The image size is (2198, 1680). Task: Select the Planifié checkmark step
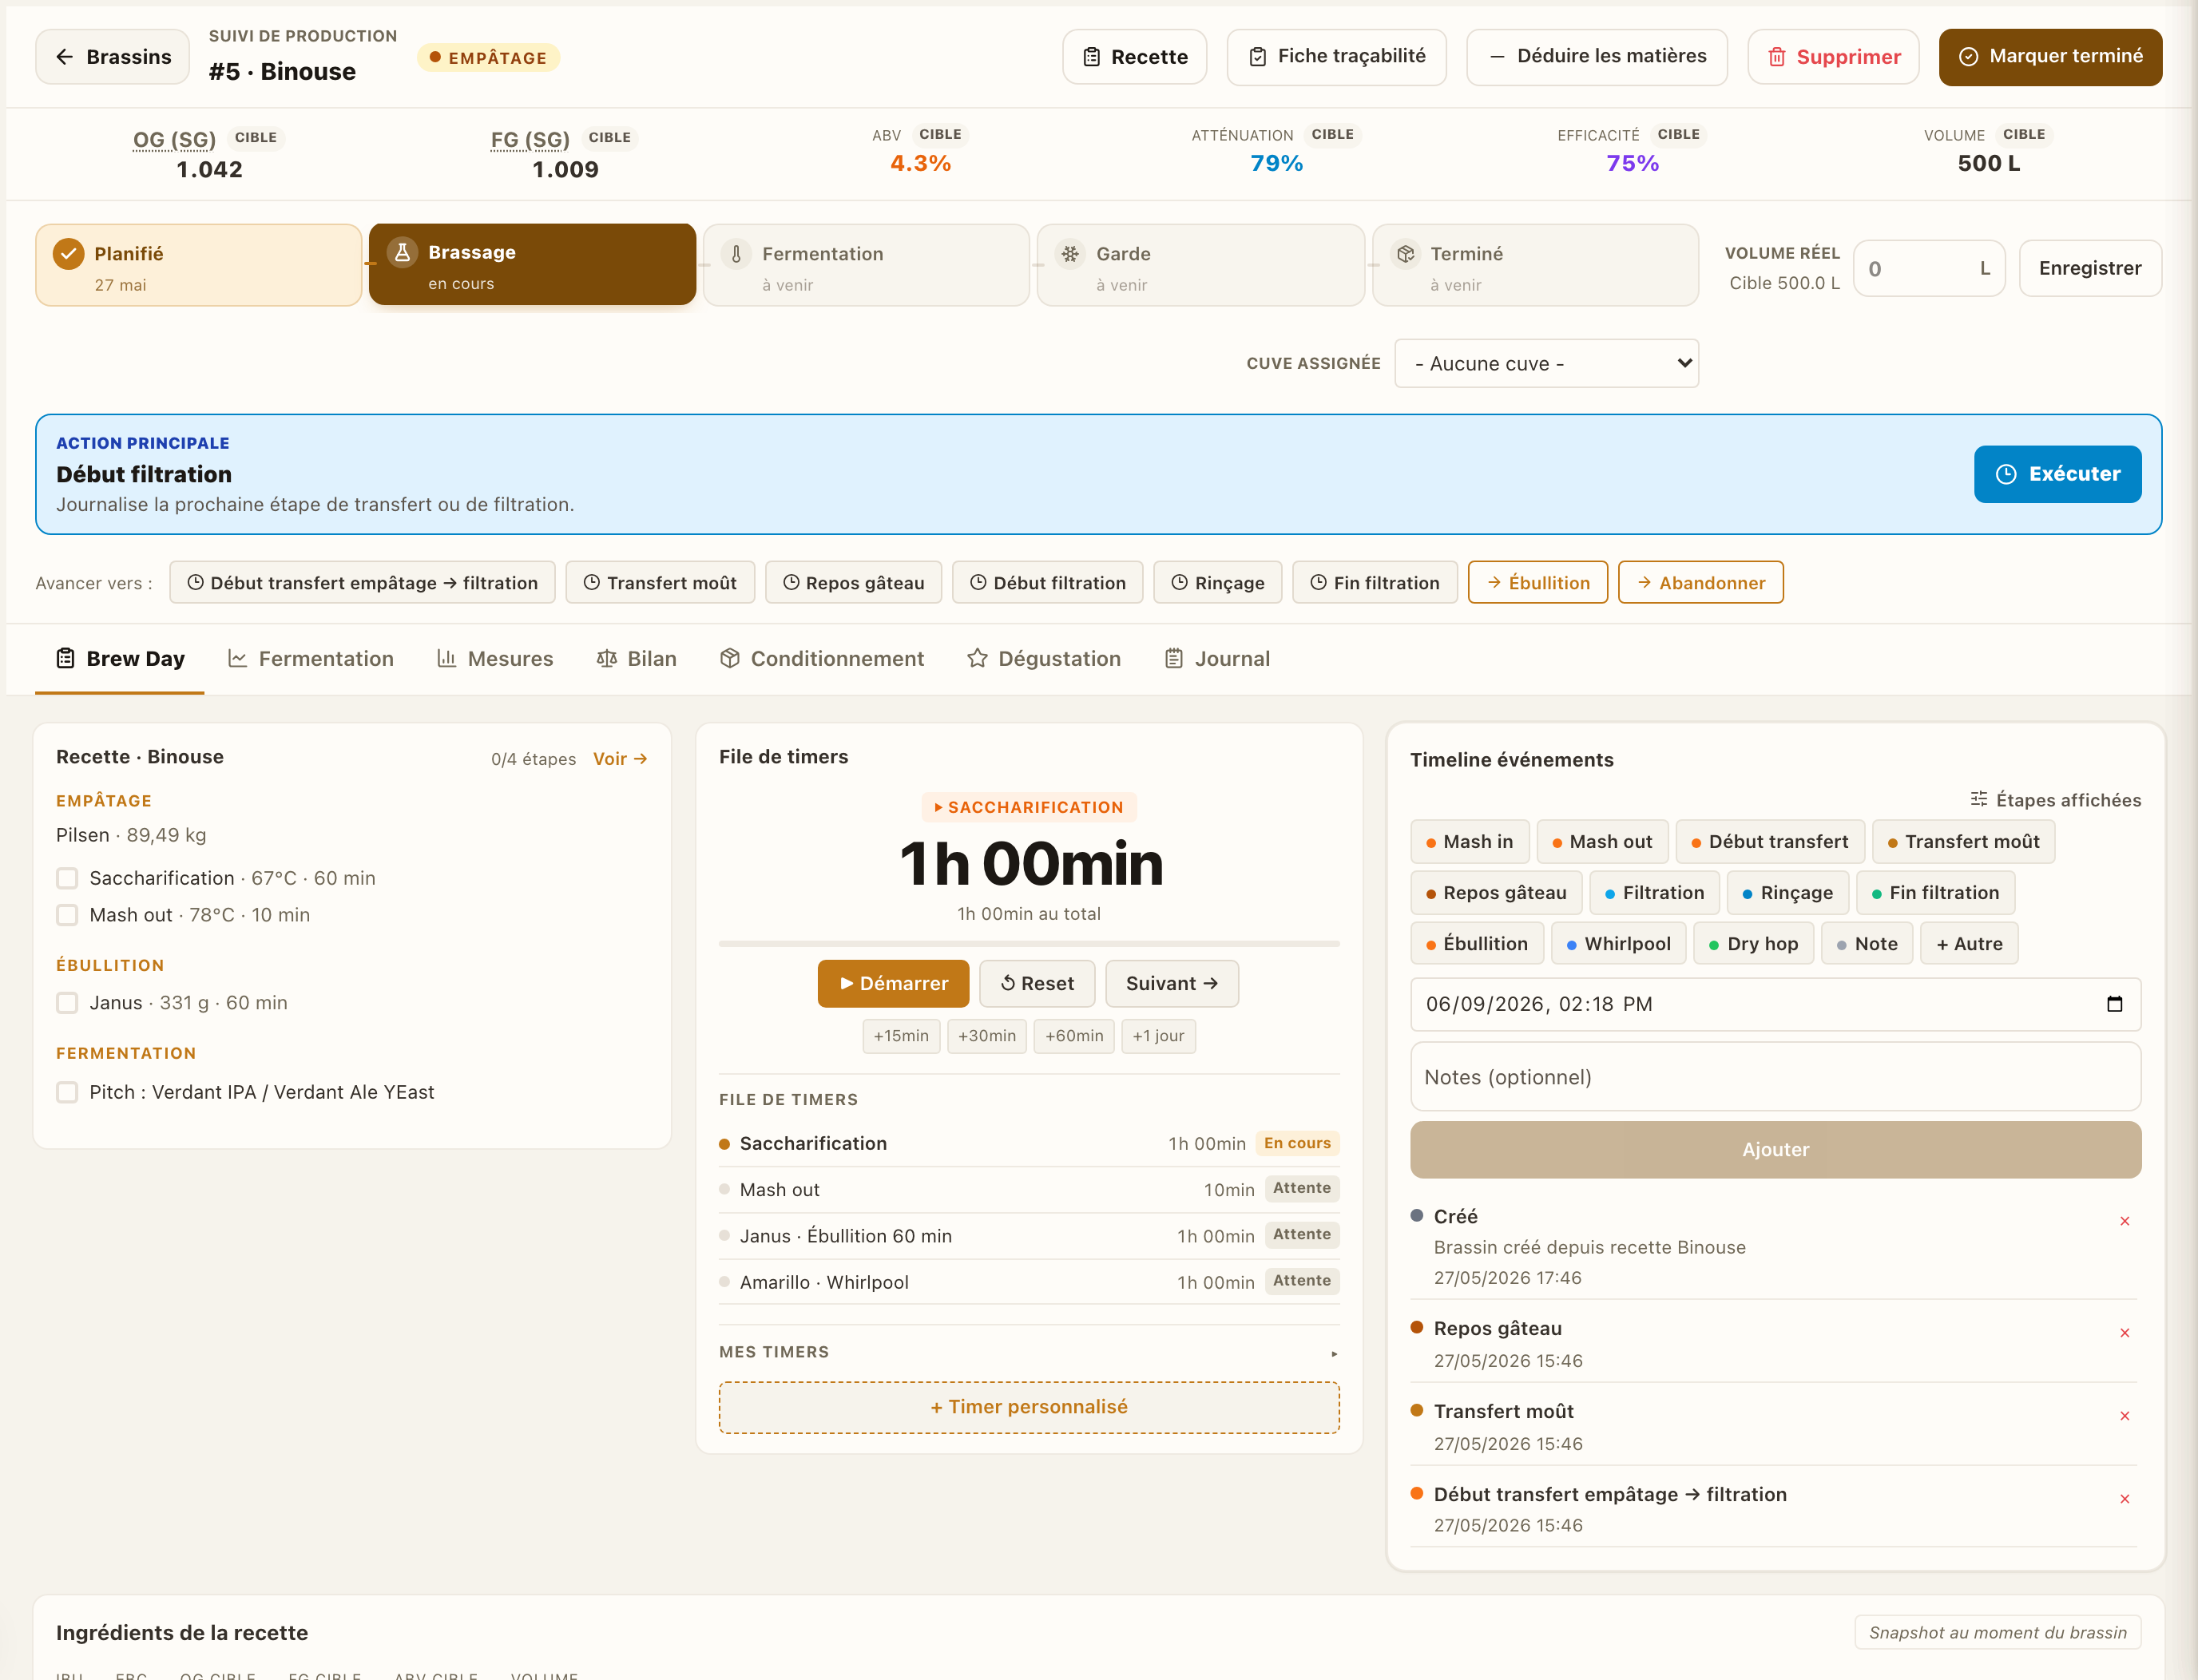tap(198, 265)
